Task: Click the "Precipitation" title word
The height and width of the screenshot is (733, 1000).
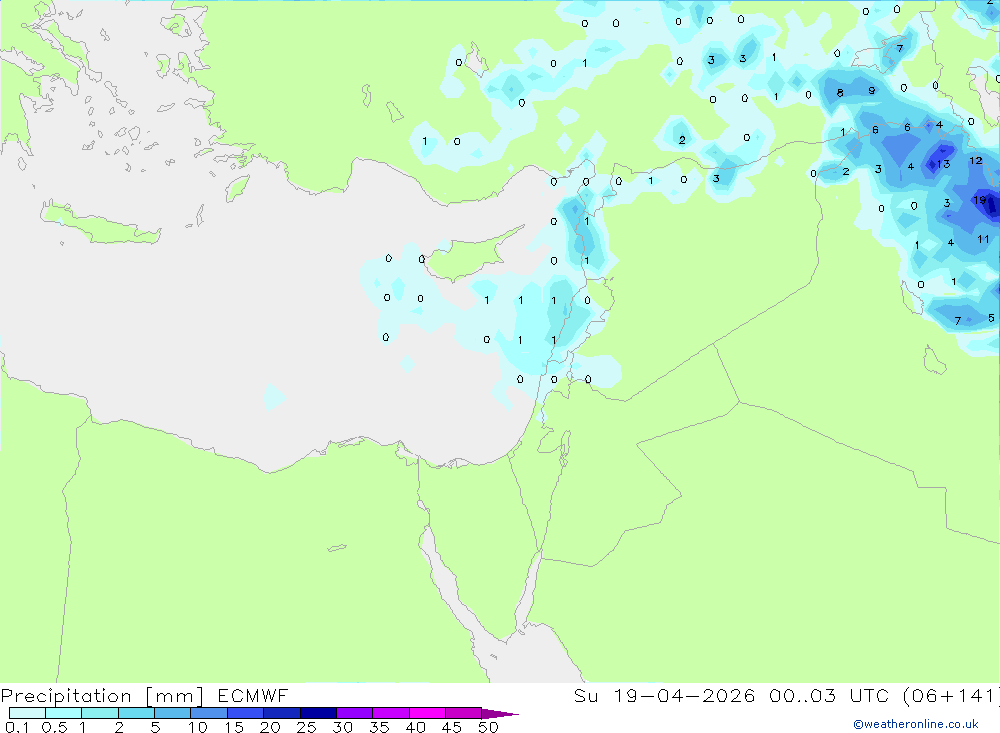Action: coord(66,695)
